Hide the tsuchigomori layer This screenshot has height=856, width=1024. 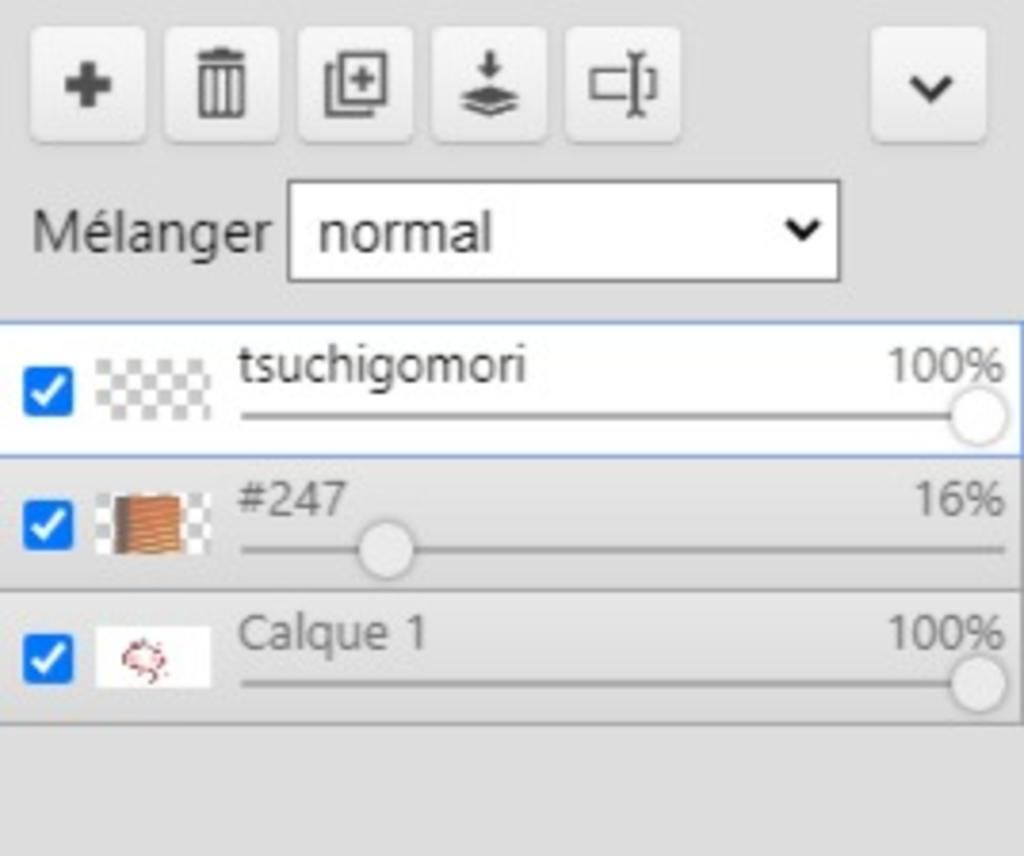[48, 391]
